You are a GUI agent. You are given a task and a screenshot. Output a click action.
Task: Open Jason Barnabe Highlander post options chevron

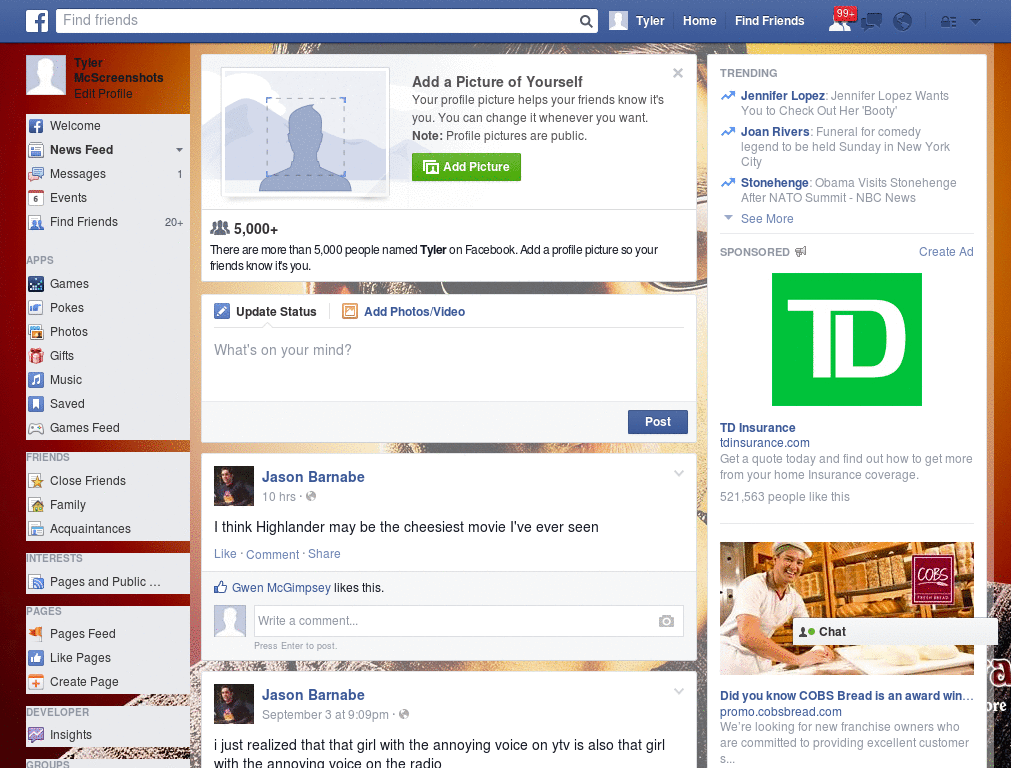coord(679,473)
